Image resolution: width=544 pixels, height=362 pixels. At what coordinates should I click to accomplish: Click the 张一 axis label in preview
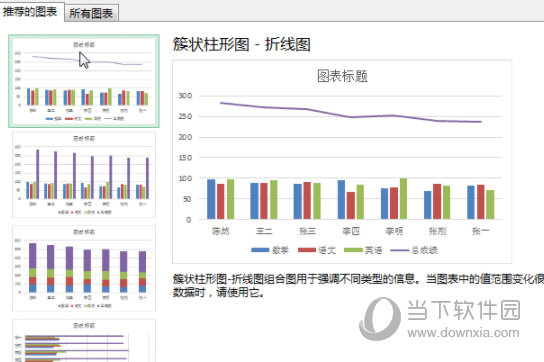tap(481, 231)
